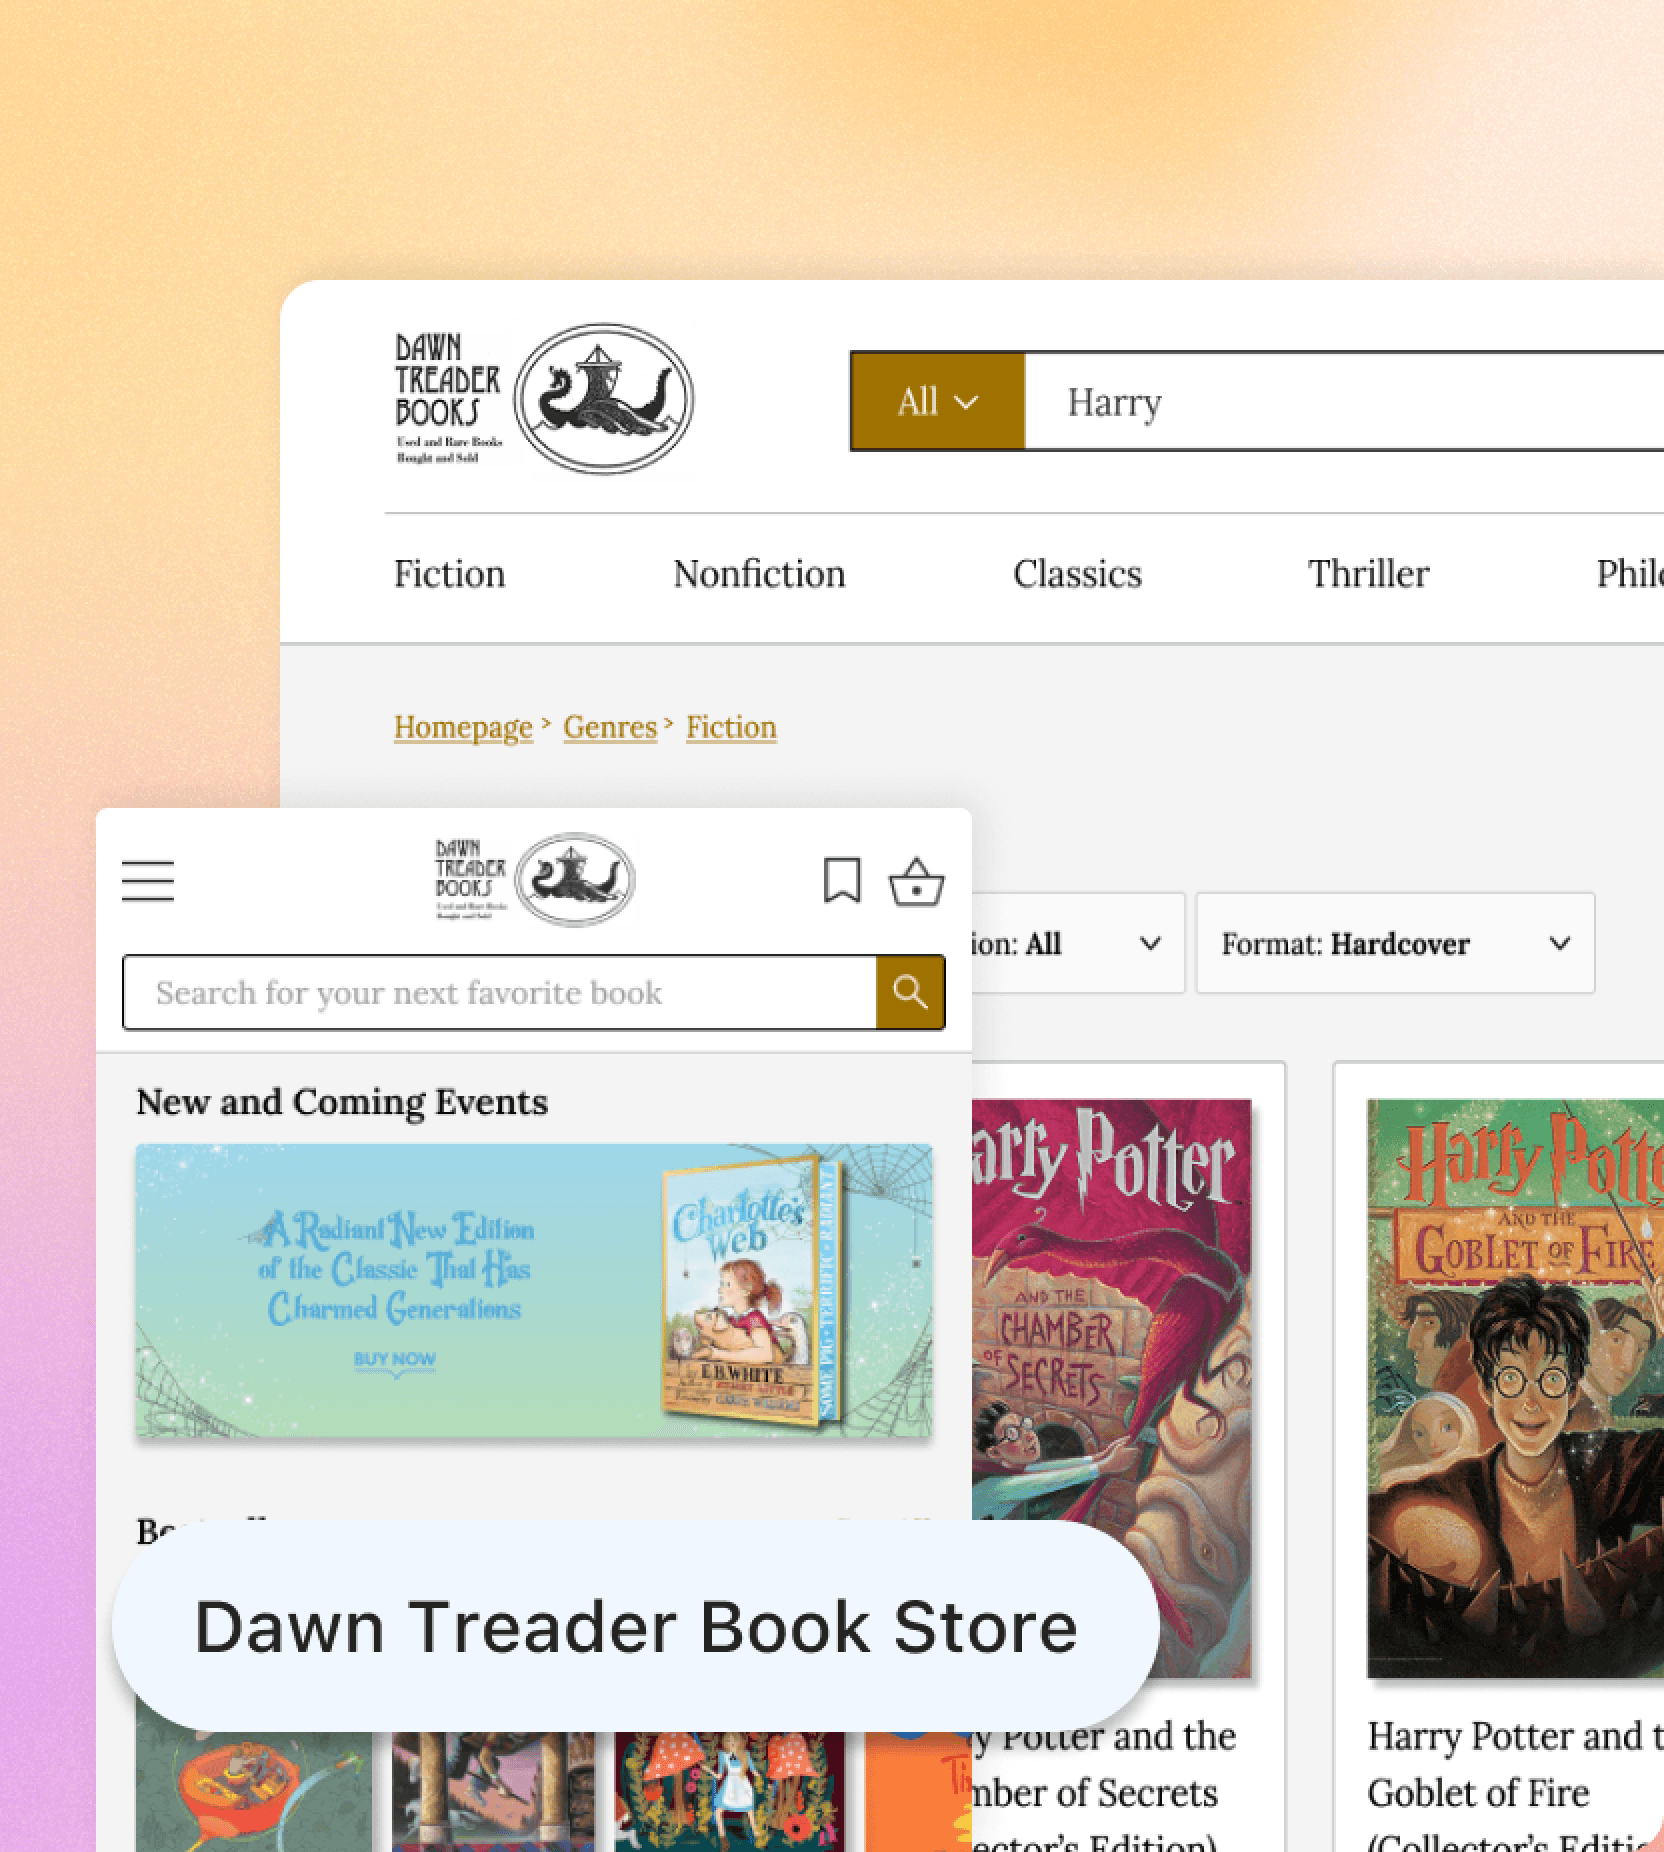1664x1852 pixels.
Task: Open the Goblet of Fire book cover
Action: [1515, 1388]
